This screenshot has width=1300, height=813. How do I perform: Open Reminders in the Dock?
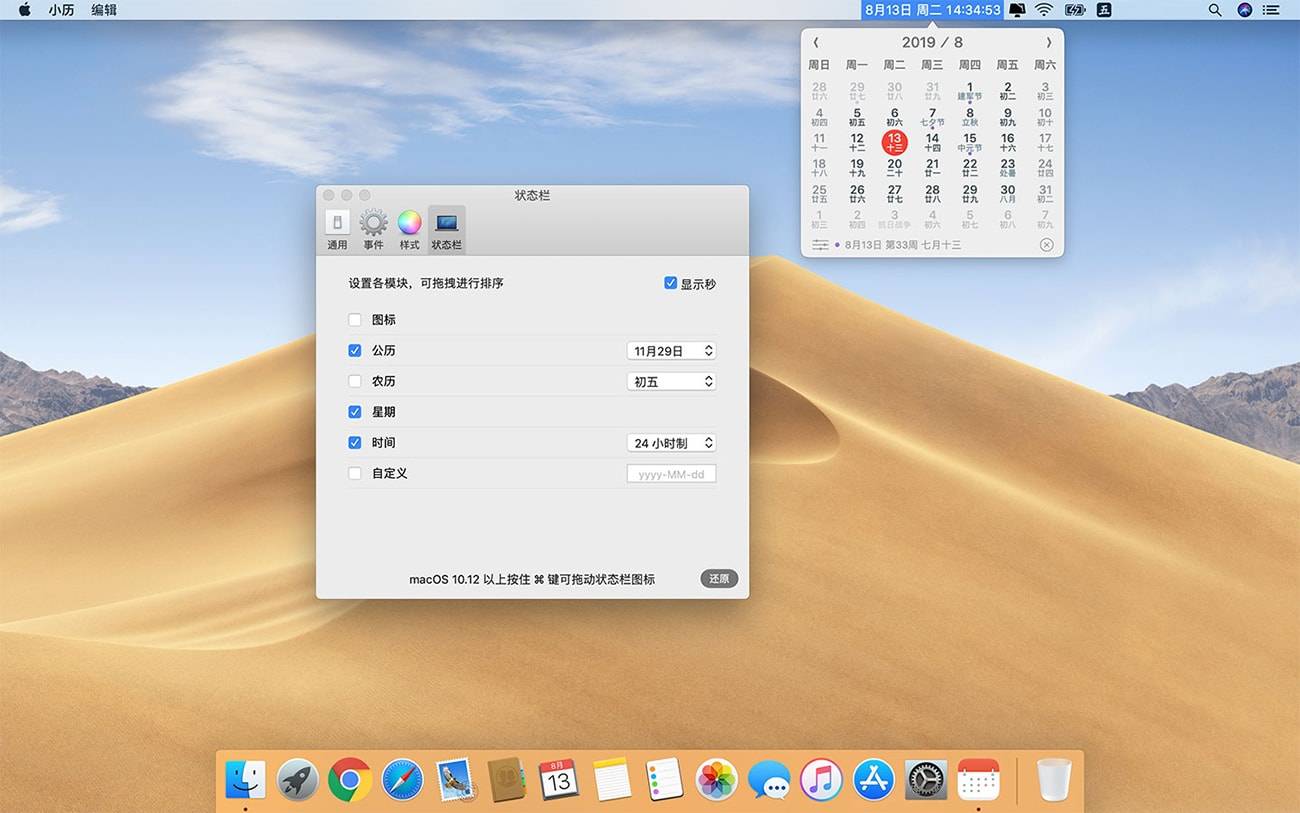[664, 780]
